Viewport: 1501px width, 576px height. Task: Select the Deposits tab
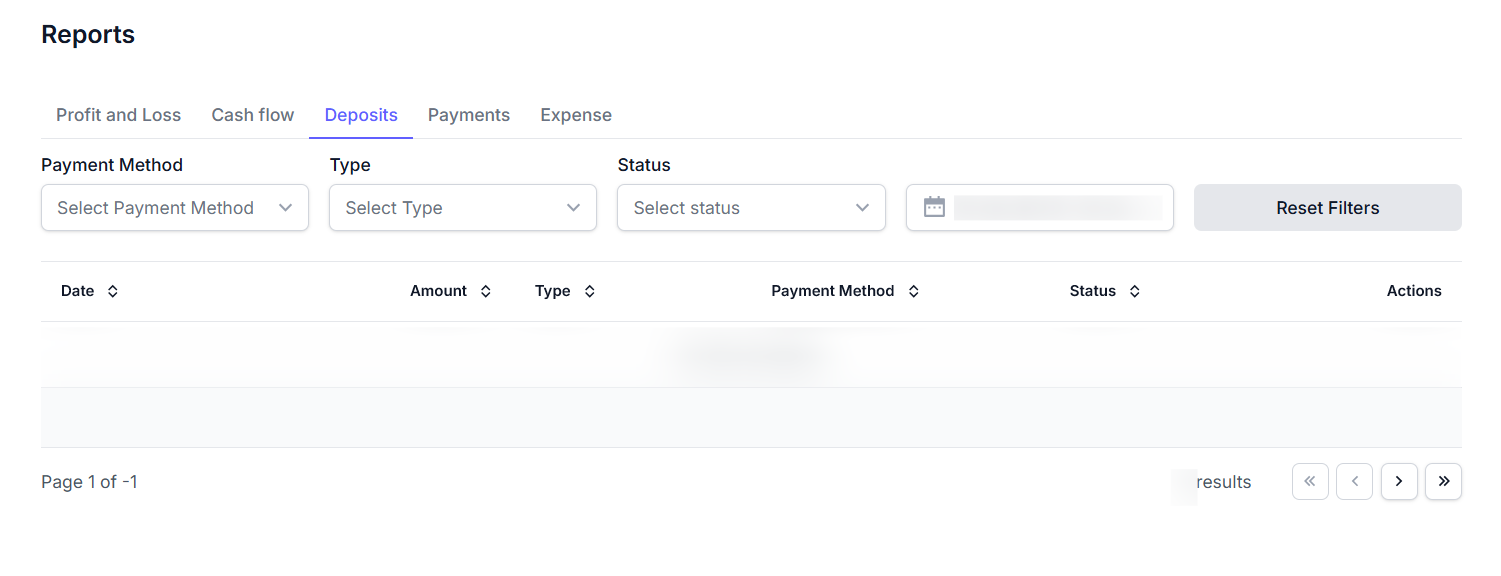(361, 115)
